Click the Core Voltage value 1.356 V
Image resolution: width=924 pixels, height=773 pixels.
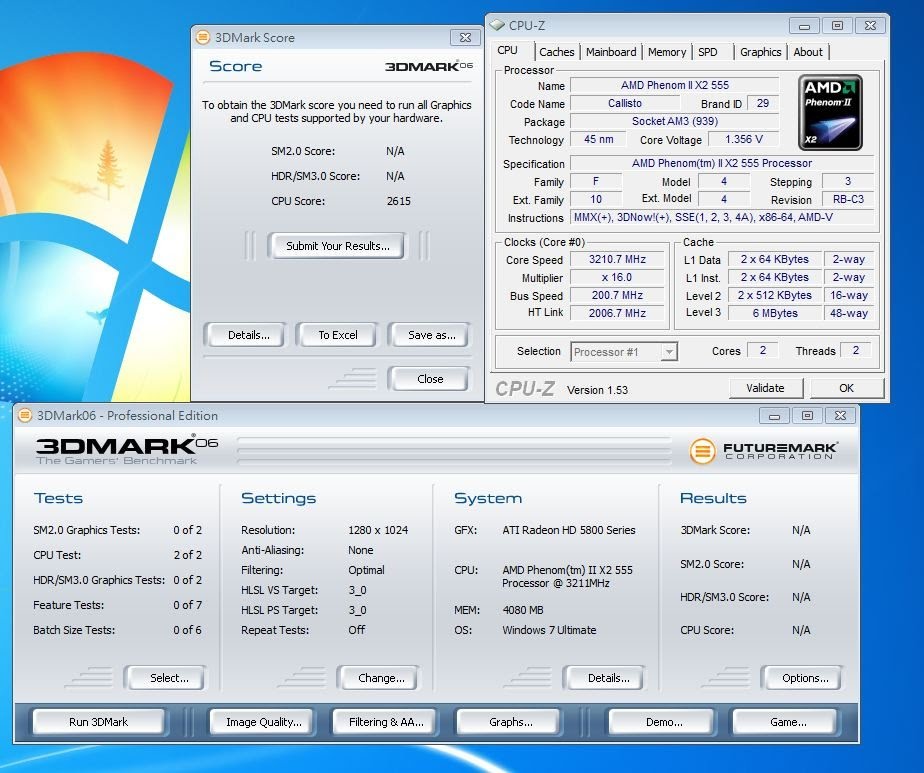click(x=743, y=139)
